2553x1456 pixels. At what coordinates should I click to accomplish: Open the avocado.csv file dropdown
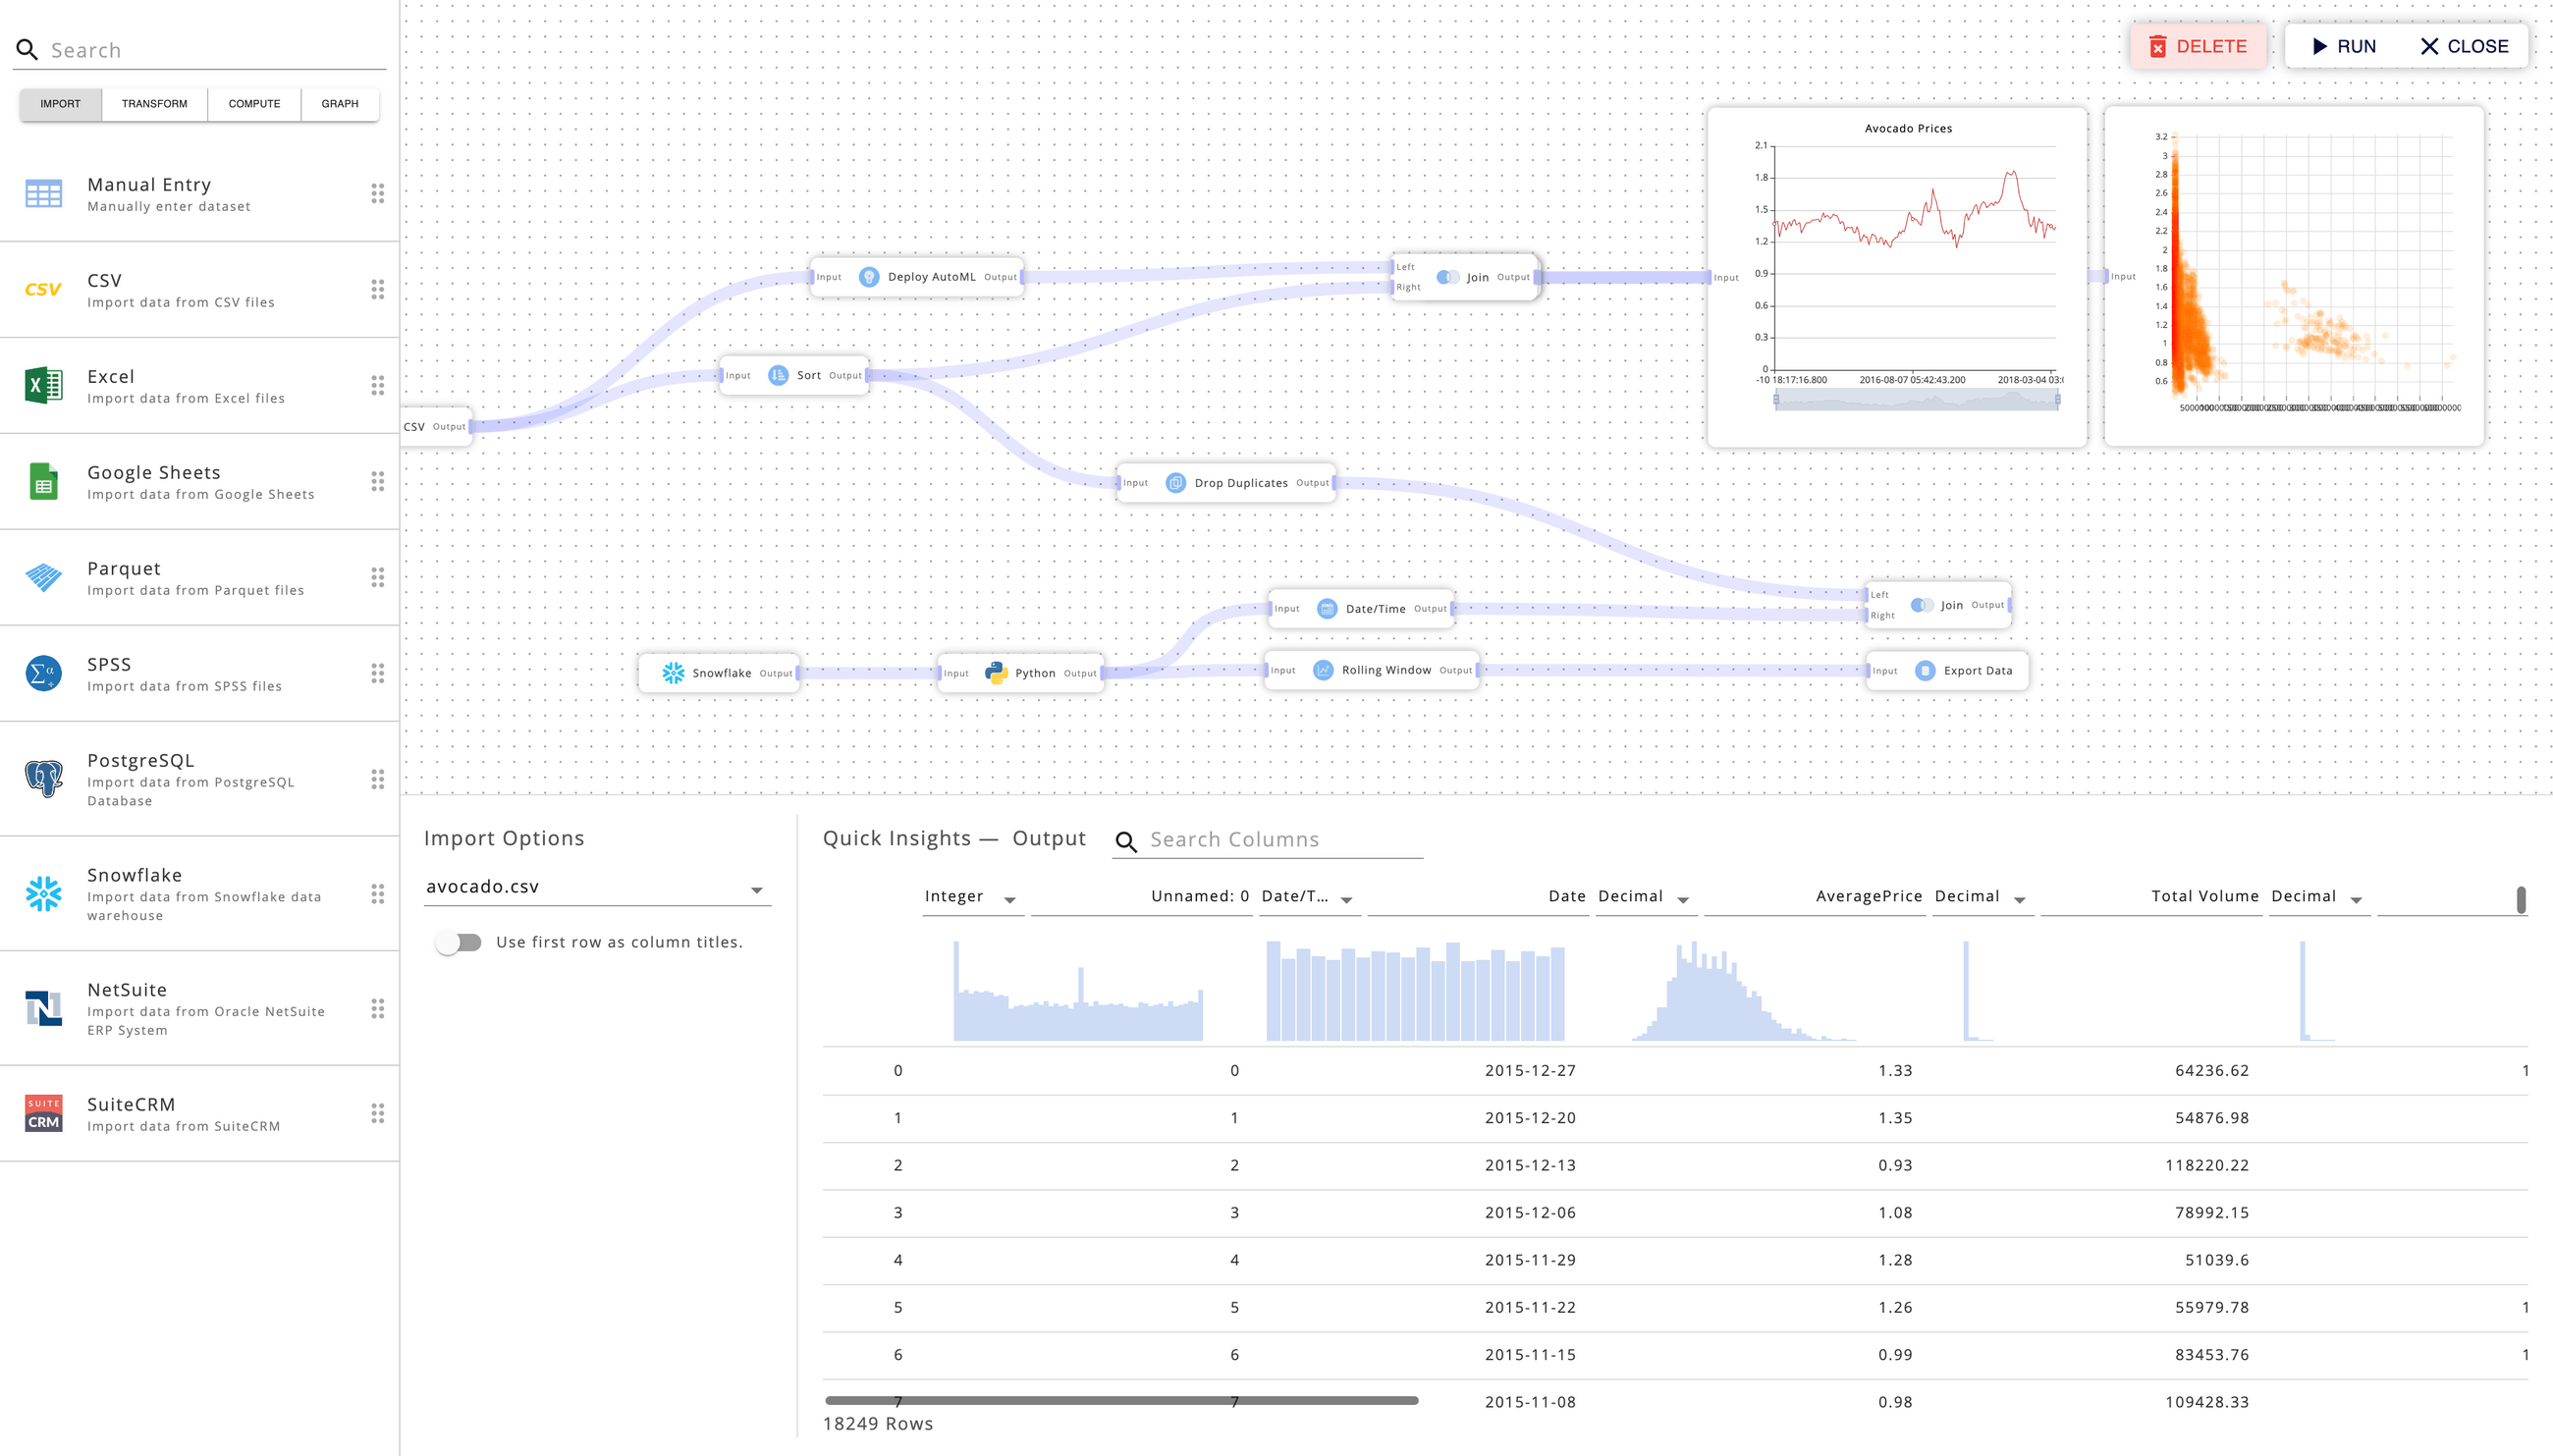(x=756, y=889)
